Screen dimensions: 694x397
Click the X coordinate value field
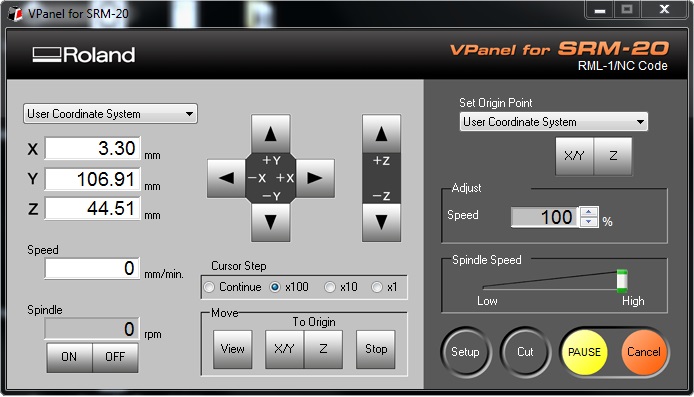pos(93,148)
